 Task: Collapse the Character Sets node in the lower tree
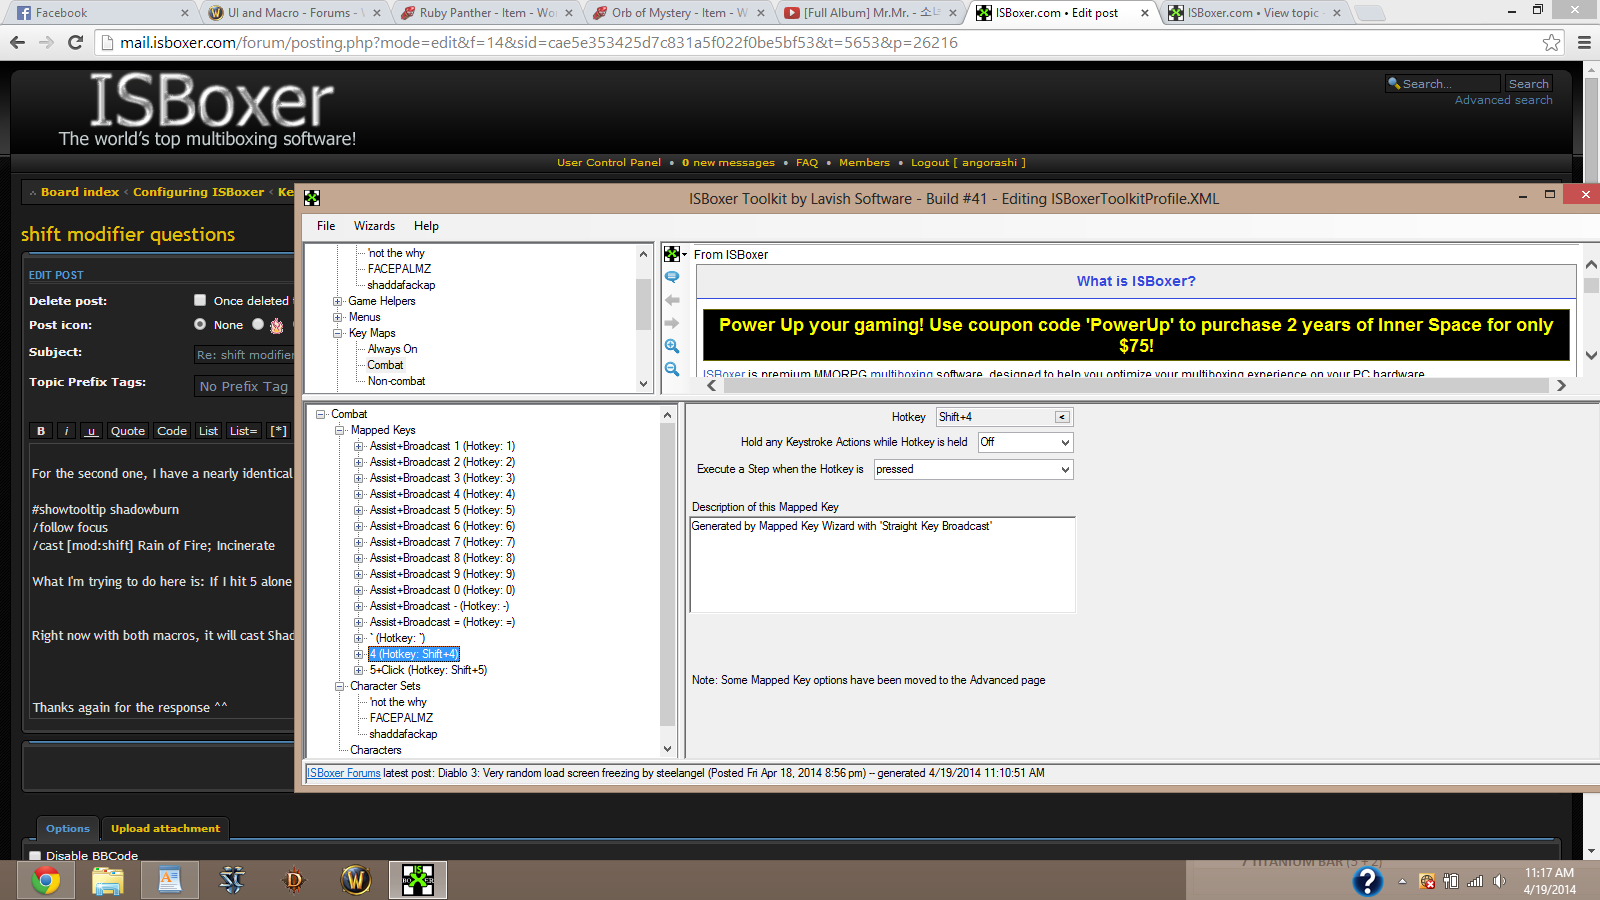pyautogui.click(x=340, y=686)
